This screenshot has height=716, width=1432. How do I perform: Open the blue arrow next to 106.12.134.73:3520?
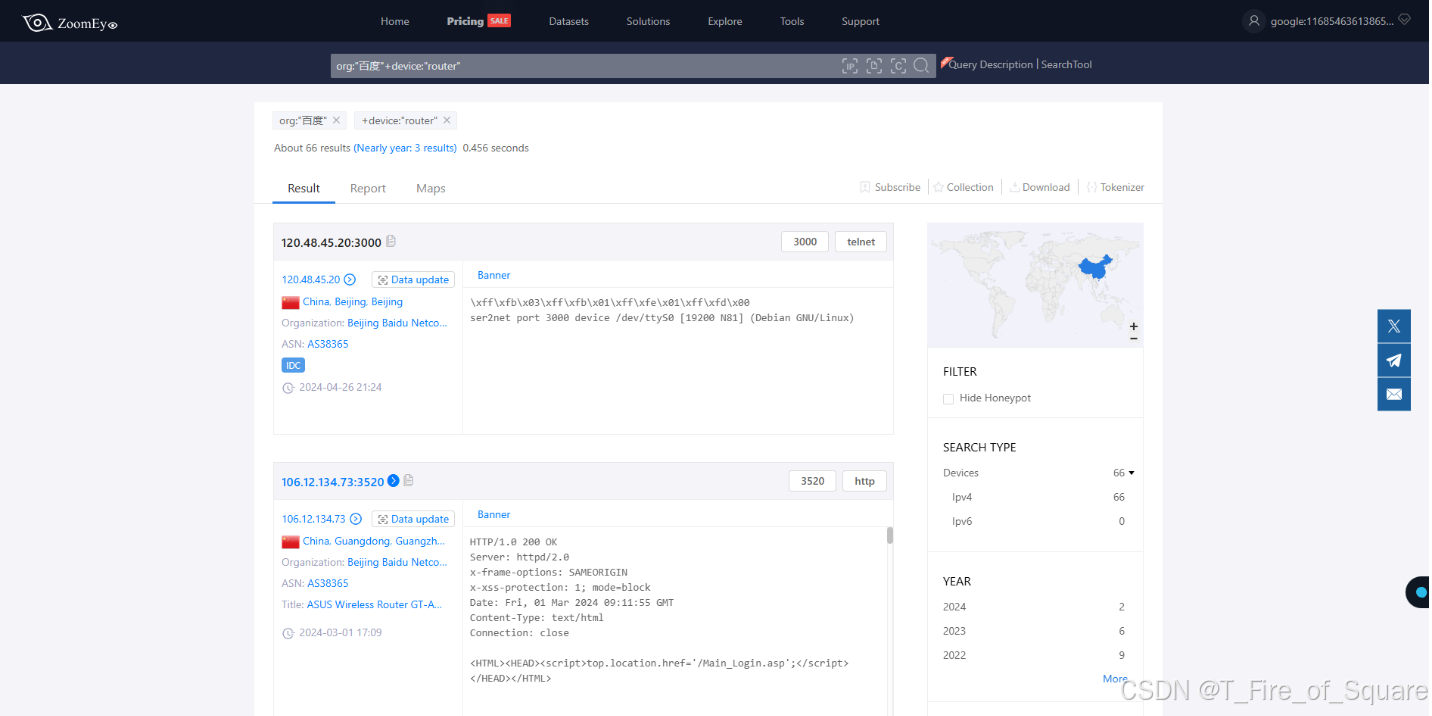(393, 481)
